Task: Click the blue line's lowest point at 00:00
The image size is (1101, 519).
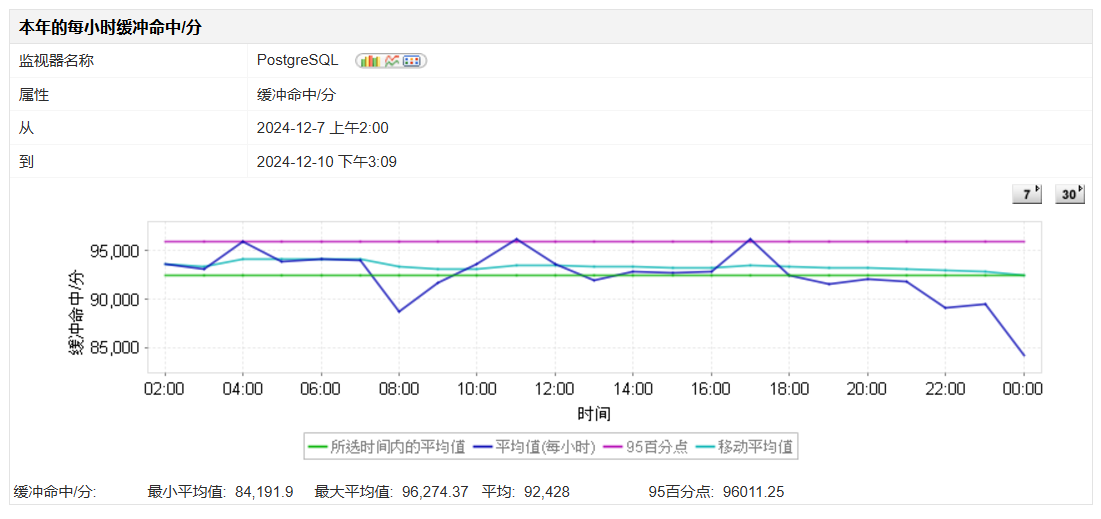Action: click(1023, 355)
